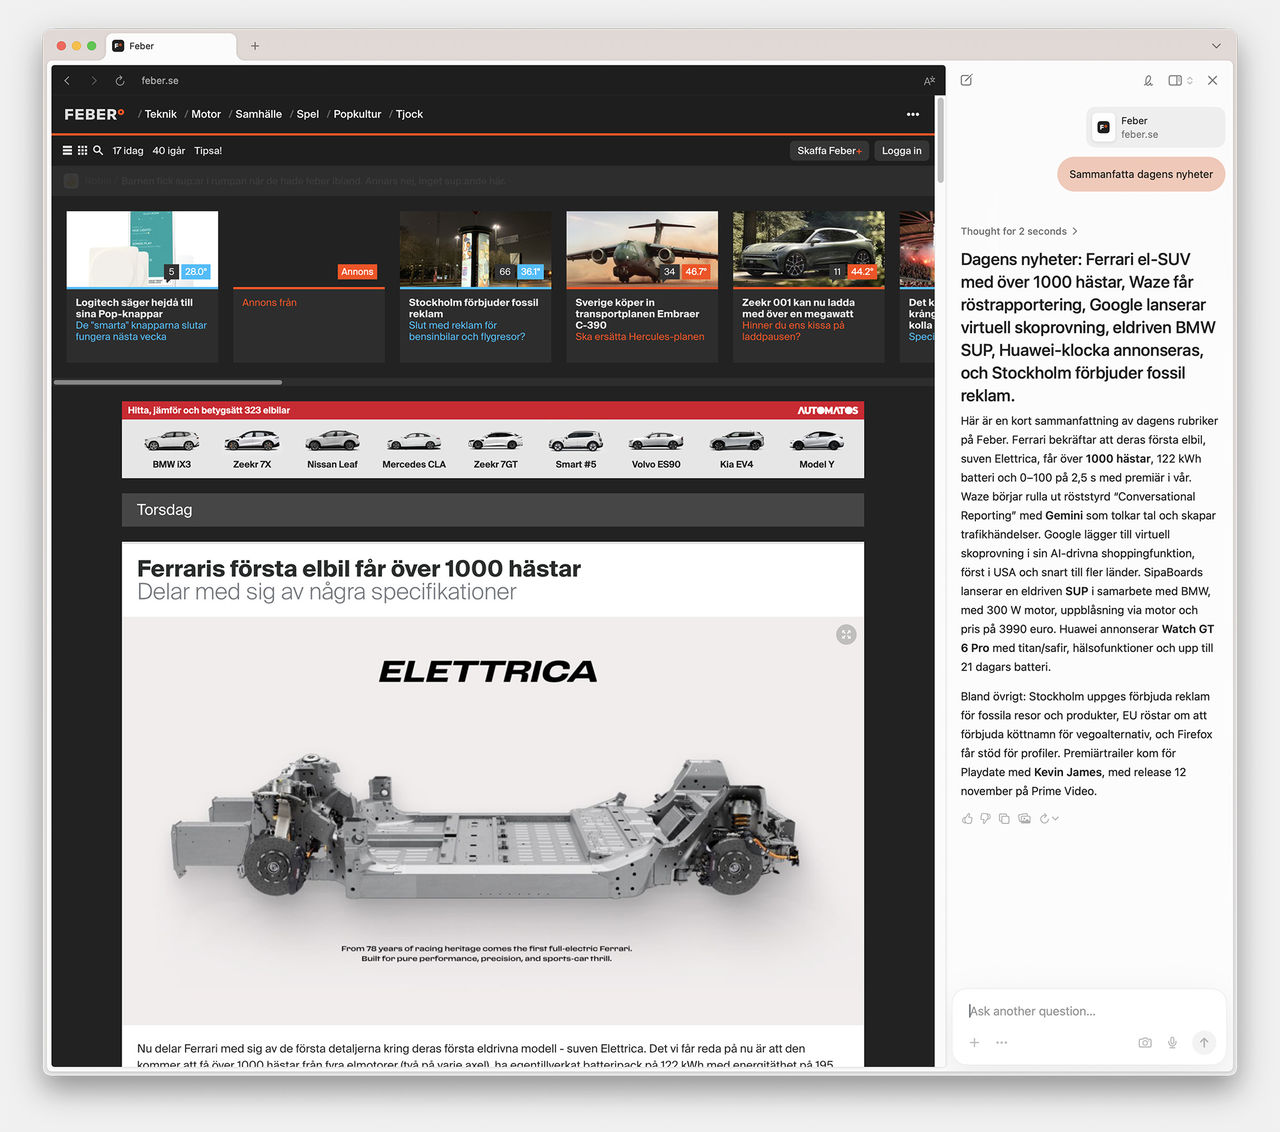Give the summary a thumbs up
The image size is (1280, 1132).
(x=966, y=818)
